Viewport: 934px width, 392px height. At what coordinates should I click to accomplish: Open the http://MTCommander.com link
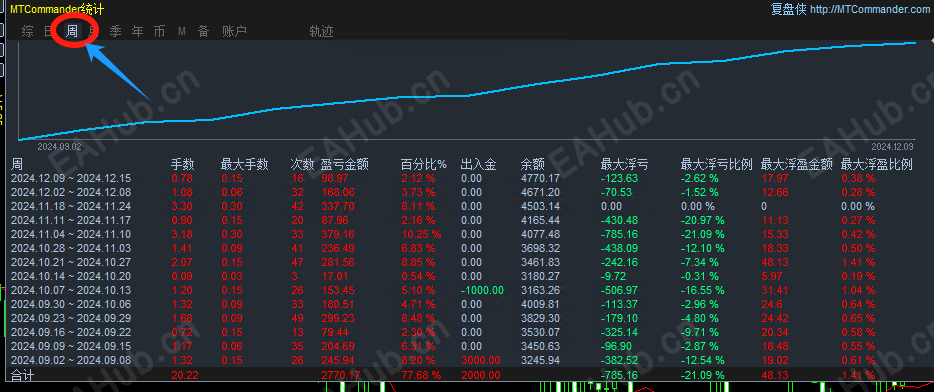coord(870,9)
